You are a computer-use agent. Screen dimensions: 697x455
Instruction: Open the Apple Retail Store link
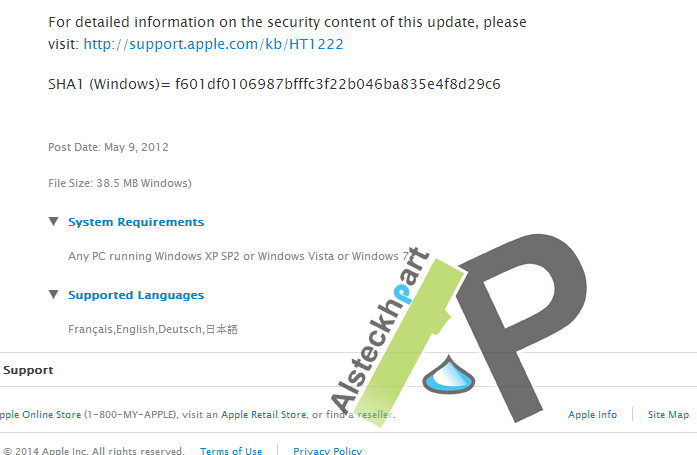[264, 415]
